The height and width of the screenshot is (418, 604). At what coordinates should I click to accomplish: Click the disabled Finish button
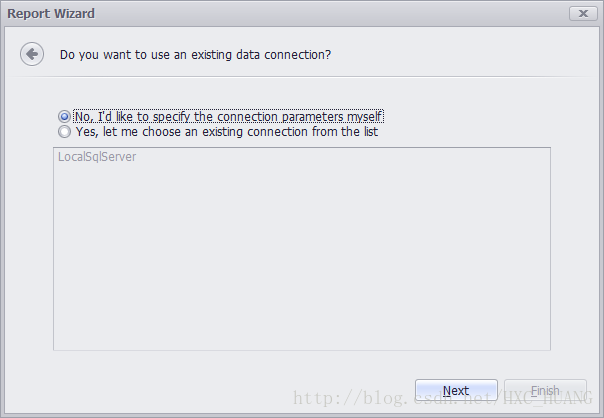tap(545, 390)
